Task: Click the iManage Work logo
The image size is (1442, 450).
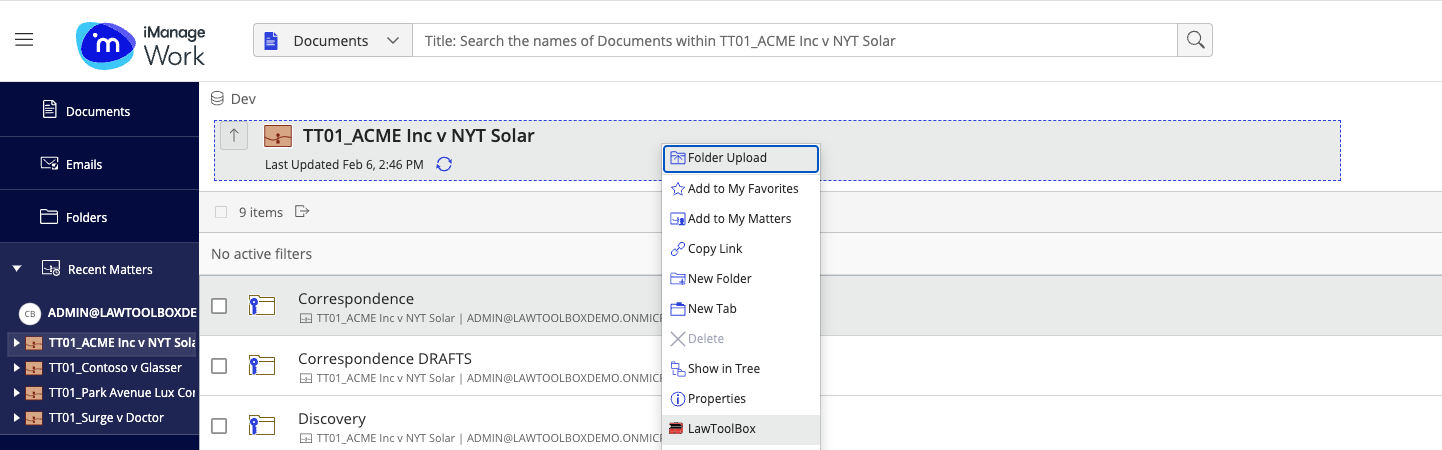Action: 141,42
